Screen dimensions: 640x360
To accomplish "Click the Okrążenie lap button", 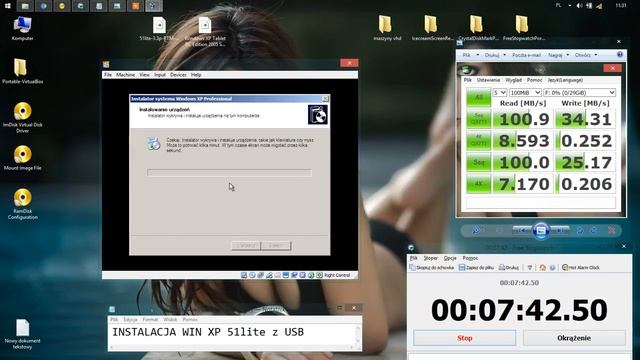I will pyautogui.click(x=574, y=338).
